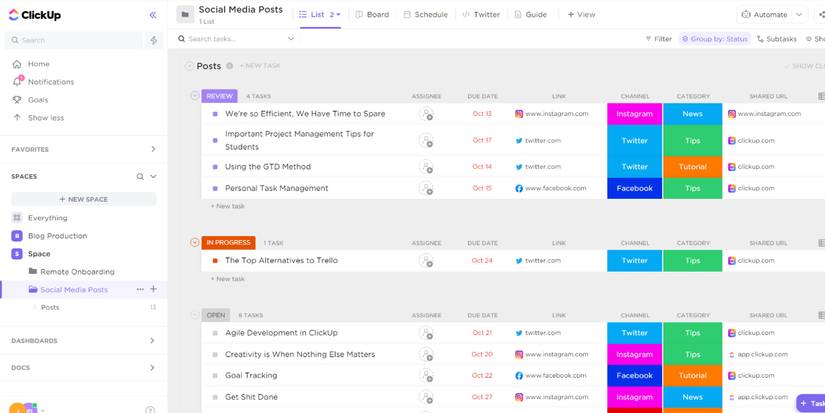Open the Social Media Posts ellipsis menu
The width and height of the screenshot is (825, 413).
click(140, 289)
